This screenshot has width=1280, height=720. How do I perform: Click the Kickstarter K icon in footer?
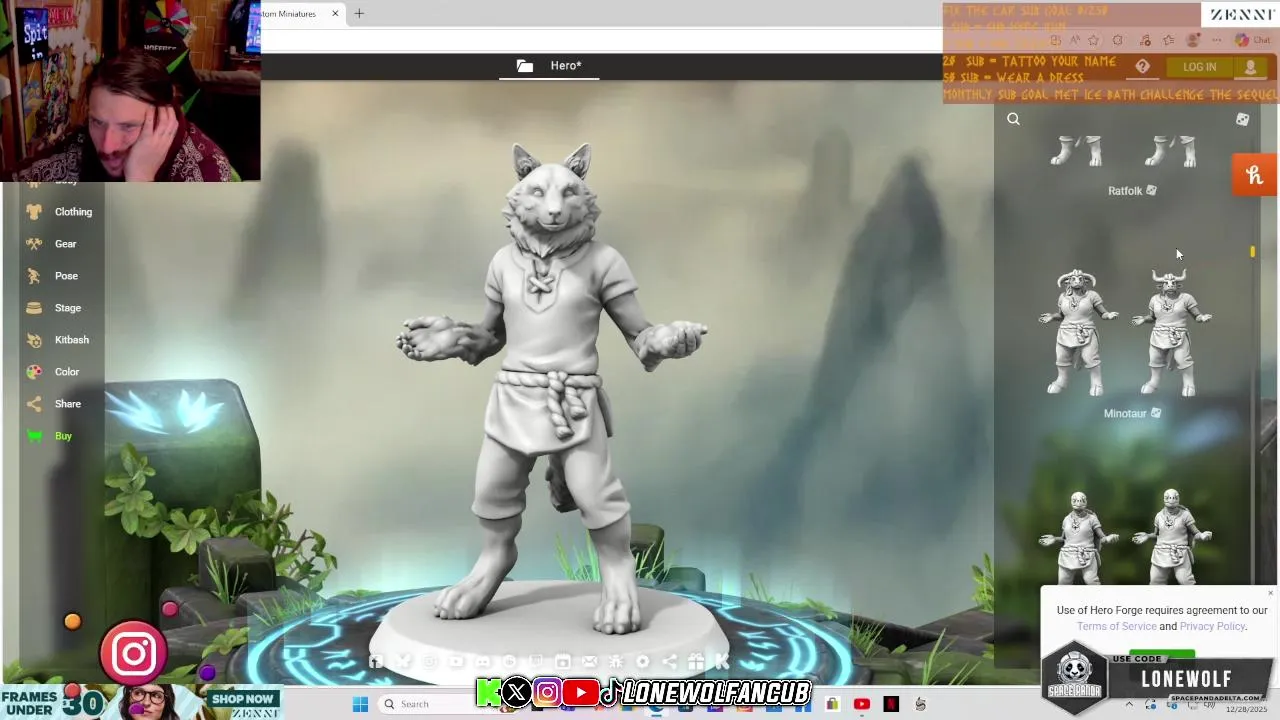[x=722, y=662]
